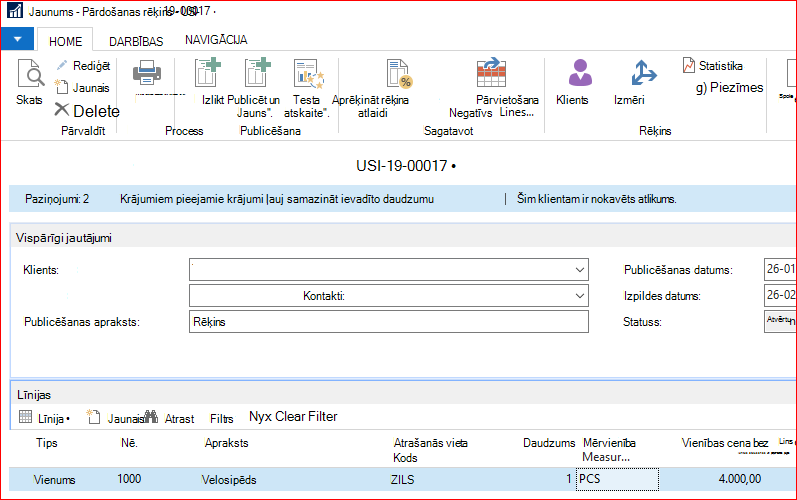The width and height of the screenshot is (797, 500).
Task: Switch to the NAVIGĀCIJA tab
Action: 216,40
